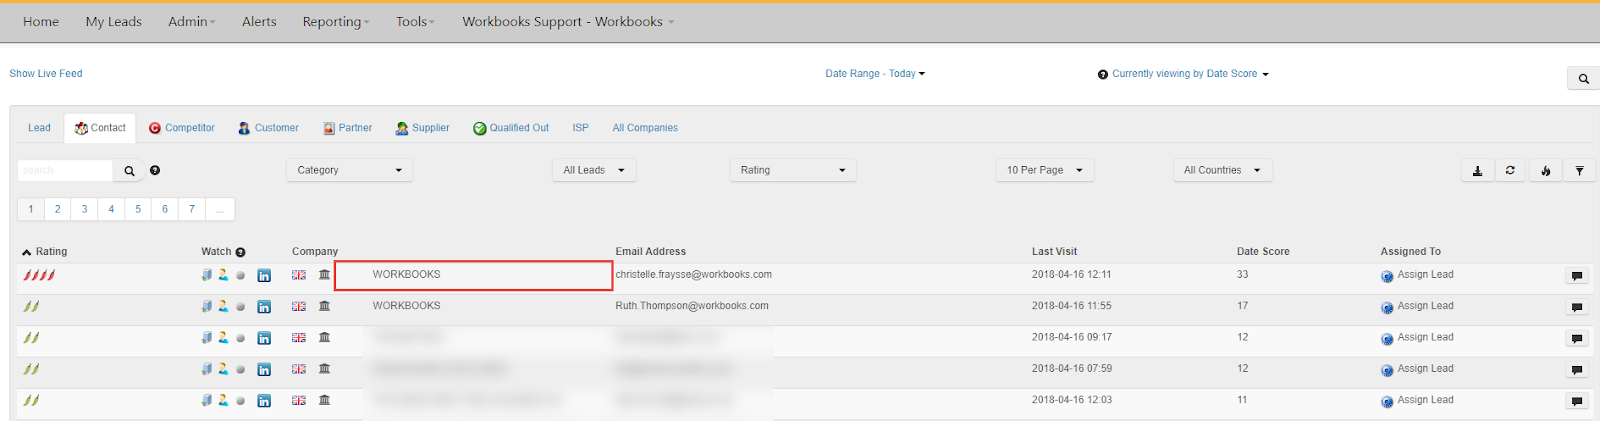Click bank icon in christelle.fraysse row
1600x421 pixels.
click(x=324, y=275)
